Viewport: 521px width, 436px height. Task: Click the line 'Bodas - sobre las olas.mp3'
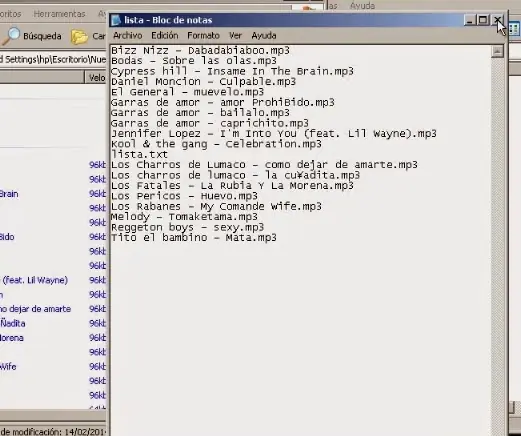click(x=194, y=61)
